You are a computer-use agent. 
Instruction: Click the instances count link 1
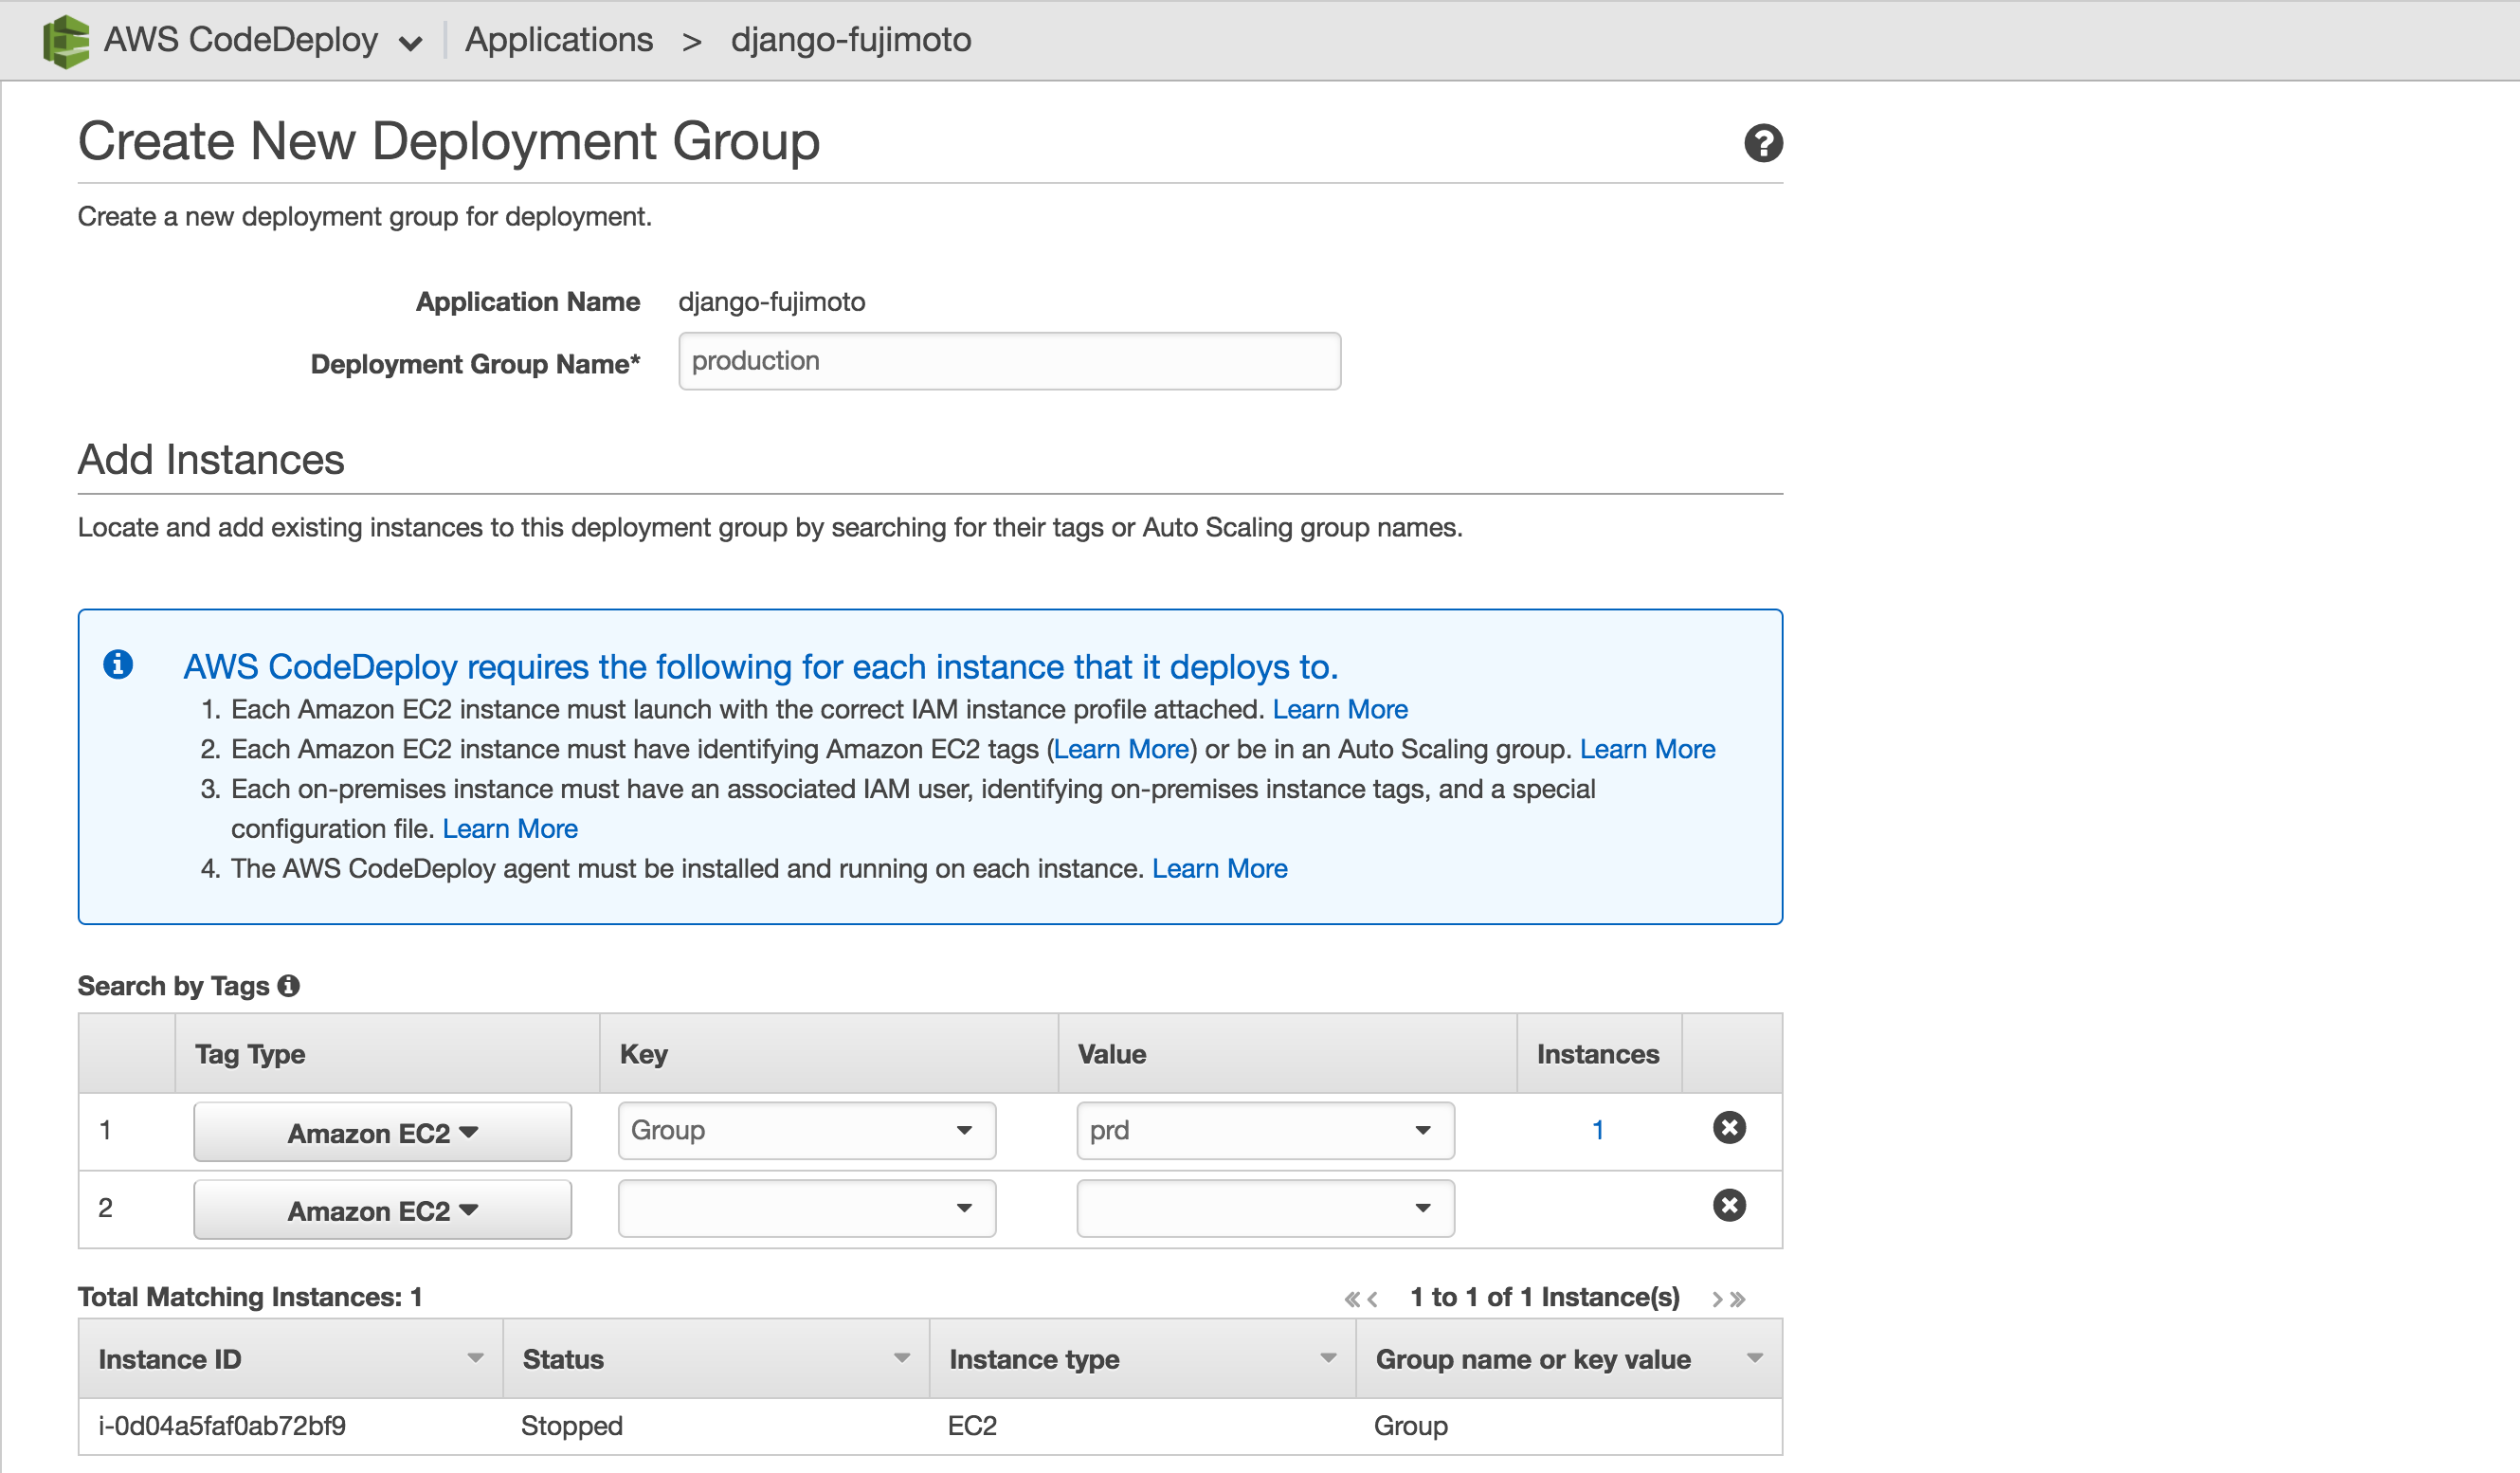point(1598,1130)
